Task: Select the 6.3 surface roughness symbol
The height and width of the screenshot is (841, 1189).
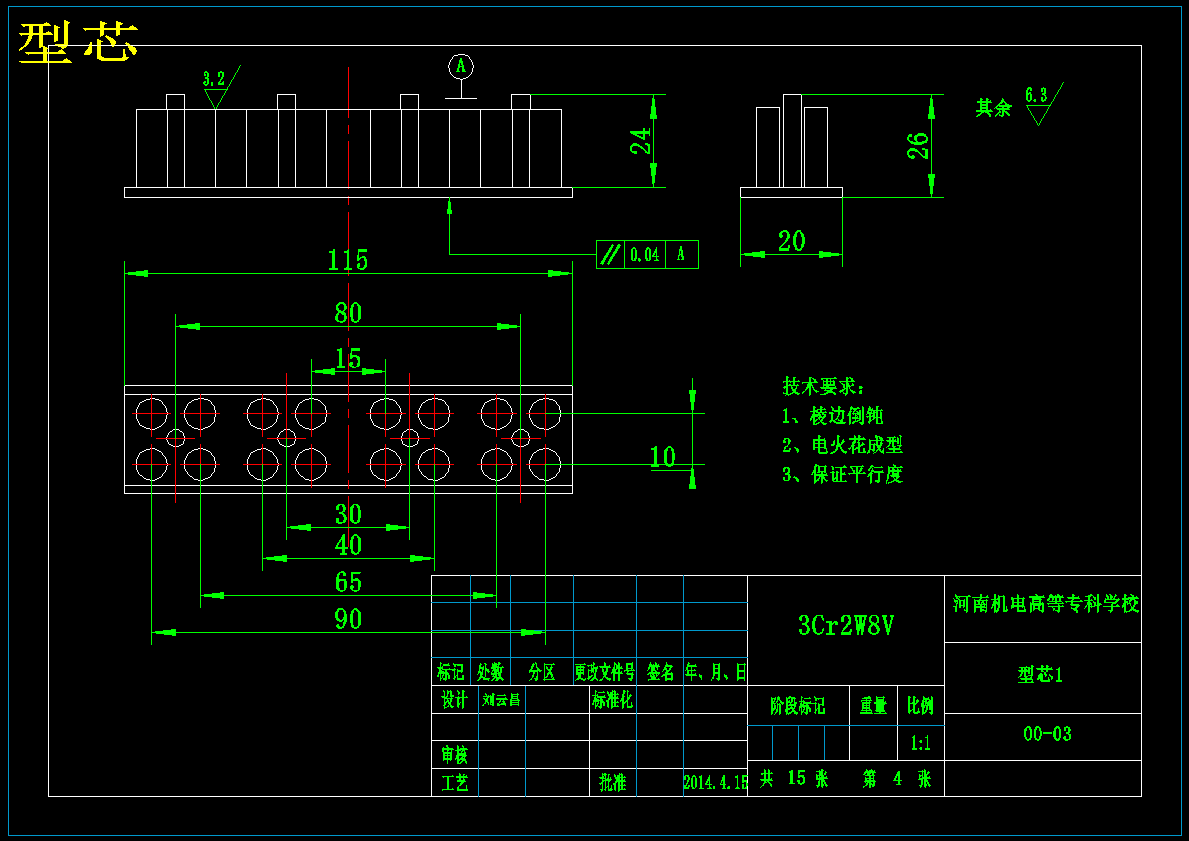Action: 1043,103
